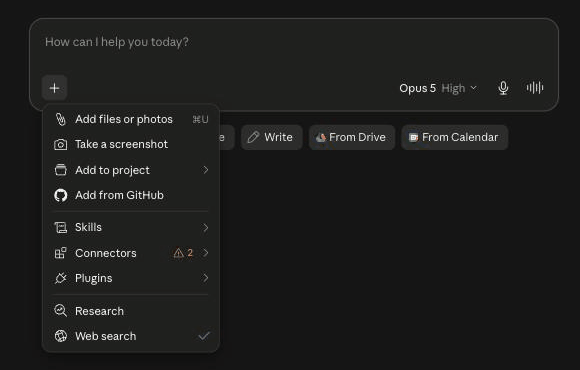
Task: Select Add from GitHub menu entry
Action: click(x=131, y=195)
